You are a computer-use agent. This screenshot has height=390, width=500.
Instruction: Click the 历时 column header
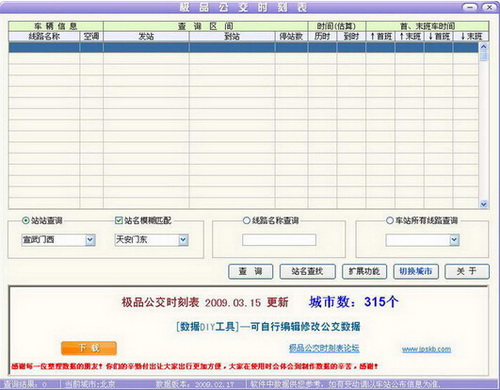click(322, 36)
